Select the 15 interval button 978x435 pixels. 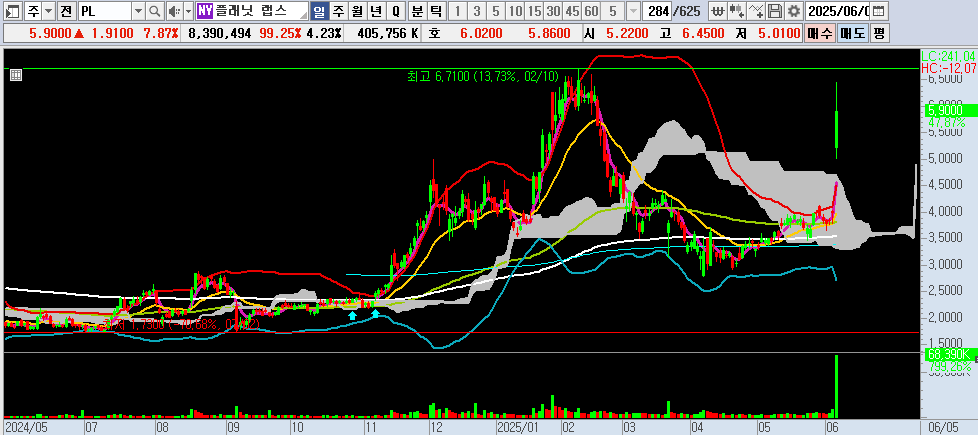click(534, 11)
